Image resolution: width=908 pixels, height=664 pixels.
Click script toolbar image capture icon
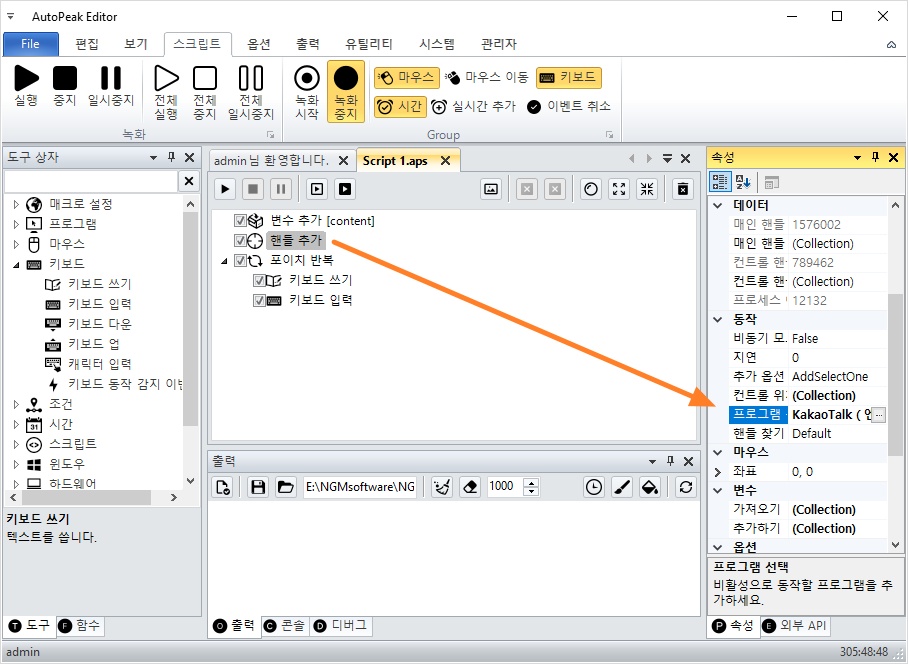[491, 189]
